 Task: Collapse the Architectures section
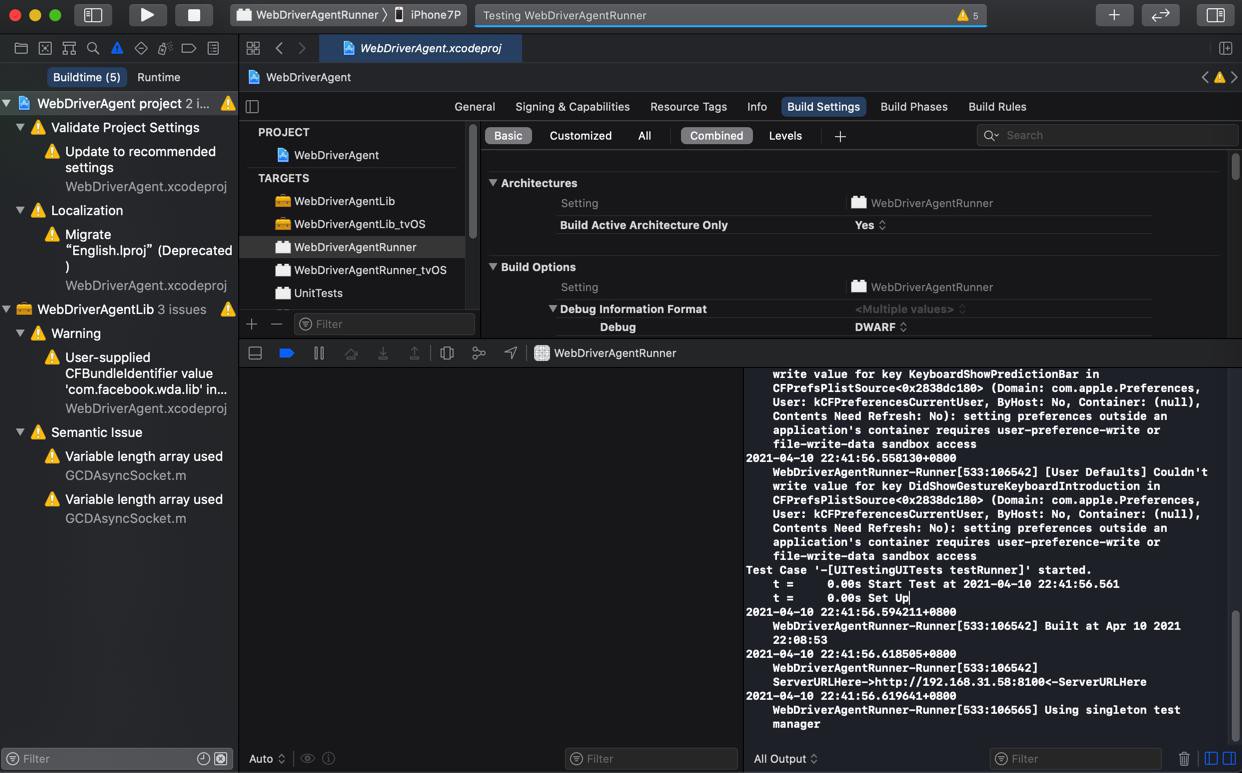(x=493, y=183)
